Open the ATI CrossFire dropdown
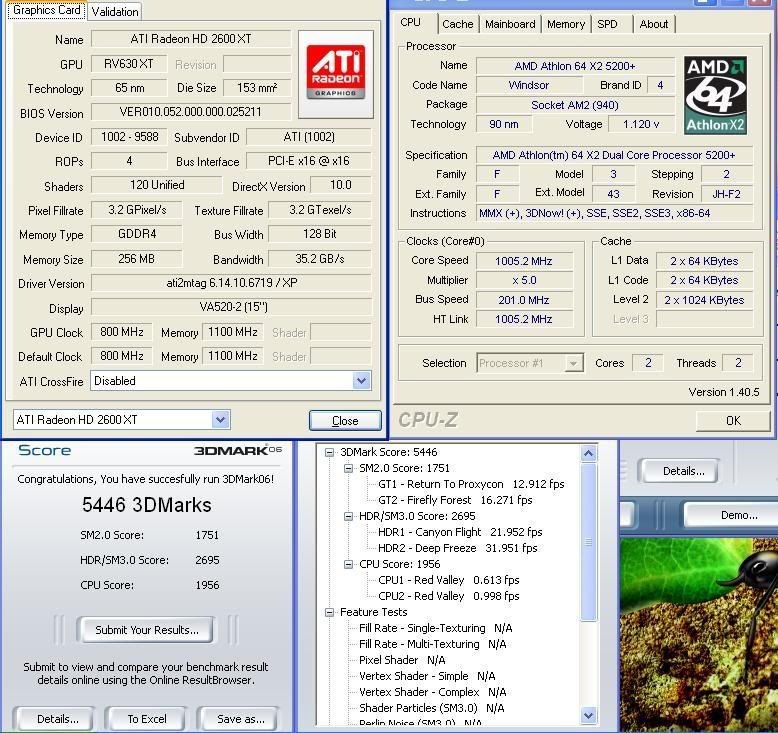This screenshot has width=778, height=733. pos(361,381)
